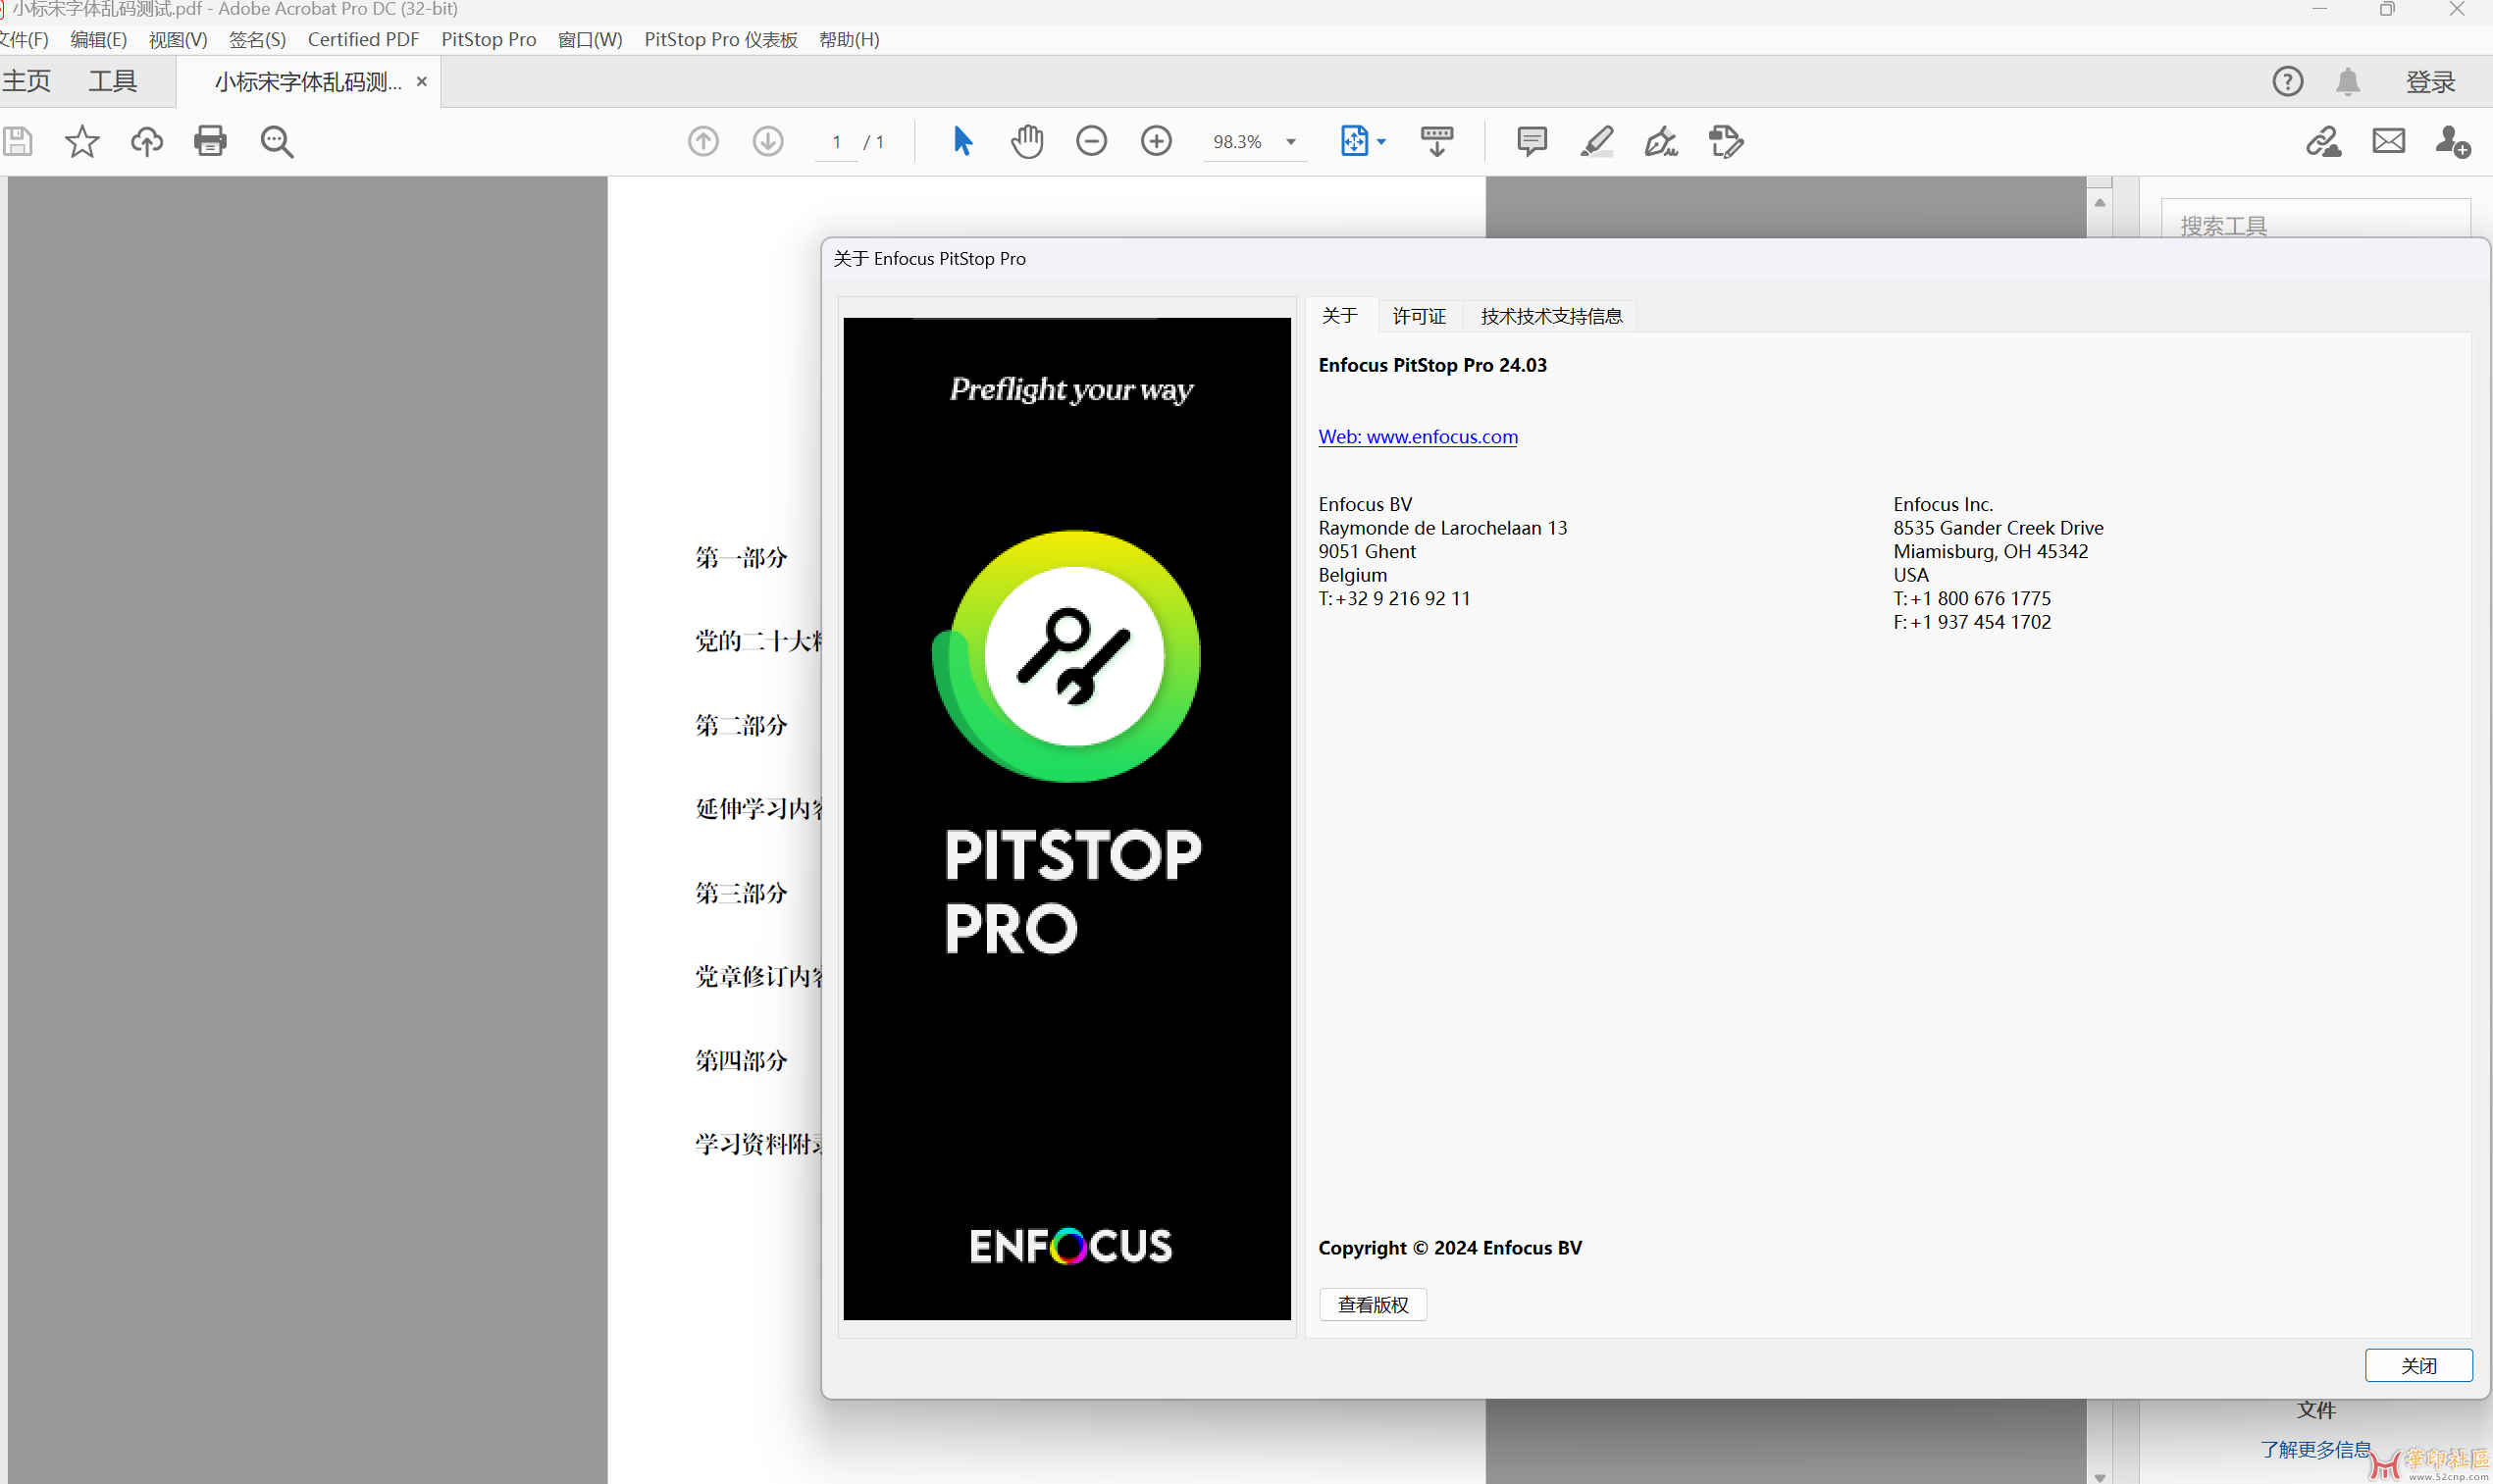
Task: Click the scrolling mode keyboard icon
Action: (1437, 141)
